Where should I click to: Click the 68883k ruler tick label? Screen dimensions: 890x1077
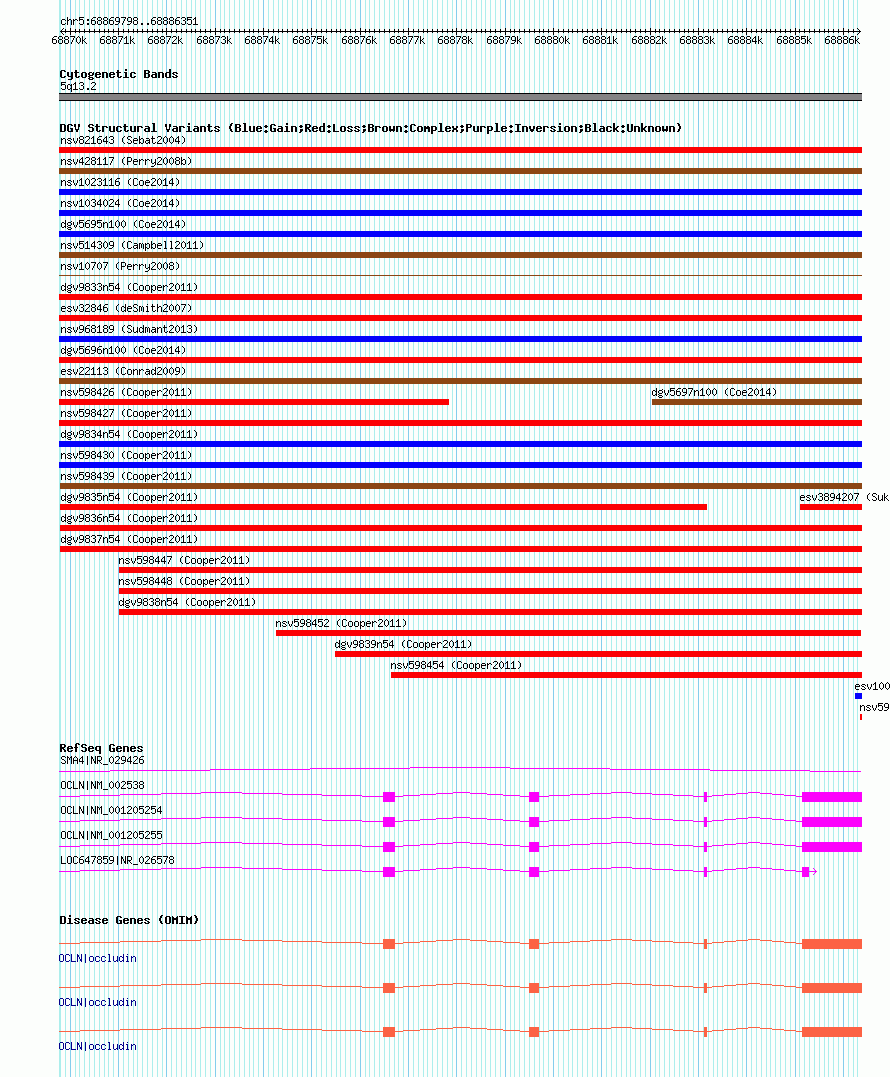click(697, 41)
